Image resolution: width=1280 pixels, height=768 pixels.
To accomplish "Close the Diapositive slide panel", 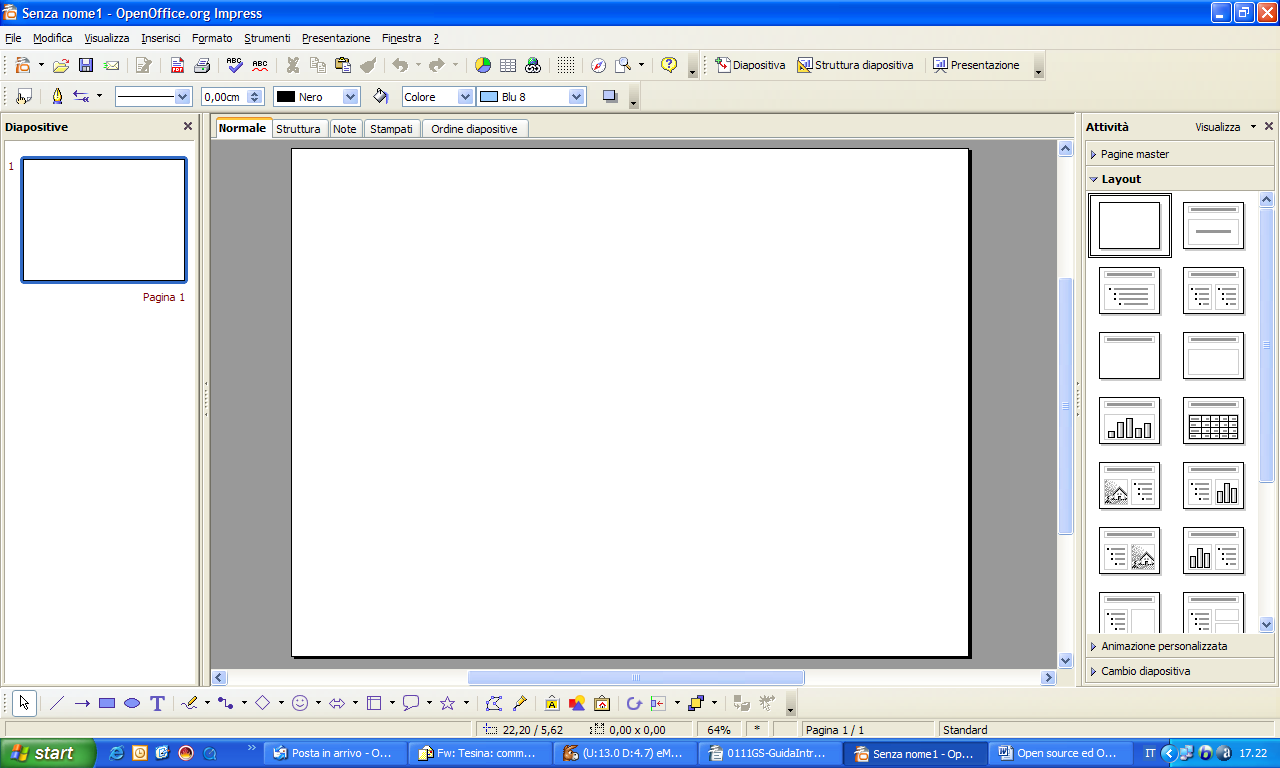I will tap(187, 127).
